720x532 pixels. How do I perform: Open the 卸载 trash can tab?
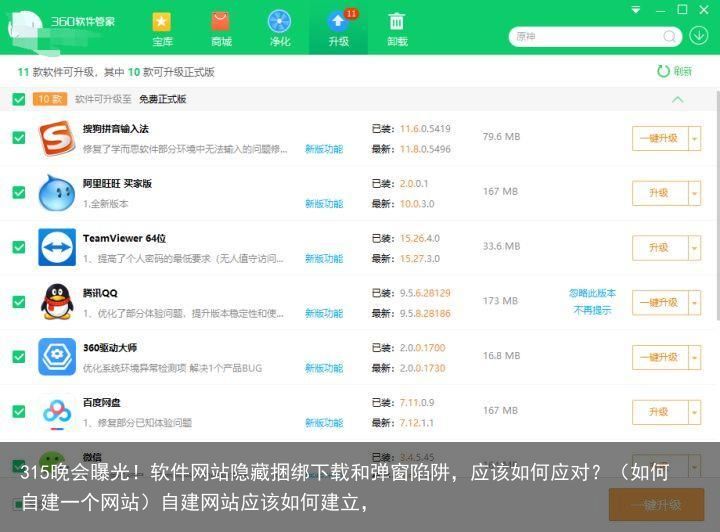(x=397, y=29)
